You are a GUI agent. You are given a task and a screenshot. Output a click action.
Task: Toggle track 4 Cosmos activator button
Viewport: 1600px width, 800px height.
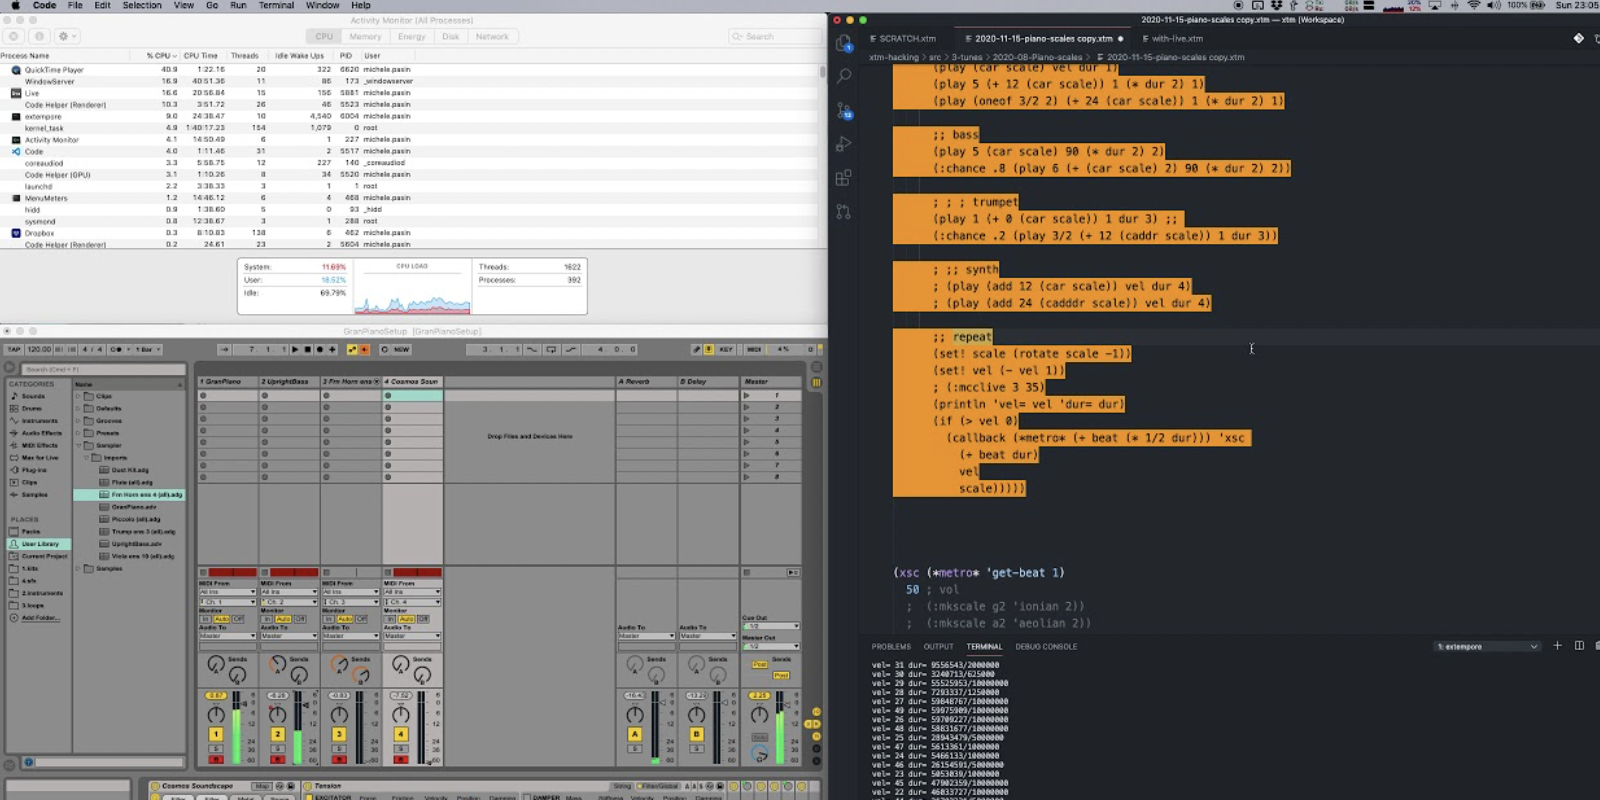pos(401,734)
